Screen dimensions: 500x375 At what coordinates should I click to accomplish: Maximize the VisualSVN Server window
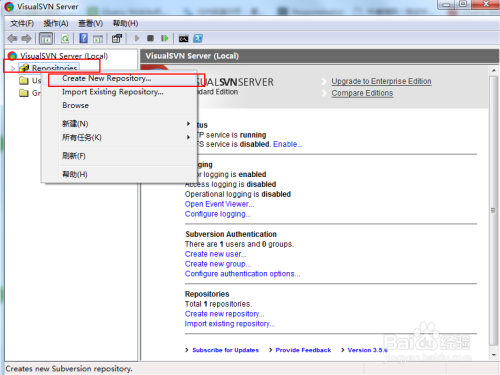(x=463, y=4)
